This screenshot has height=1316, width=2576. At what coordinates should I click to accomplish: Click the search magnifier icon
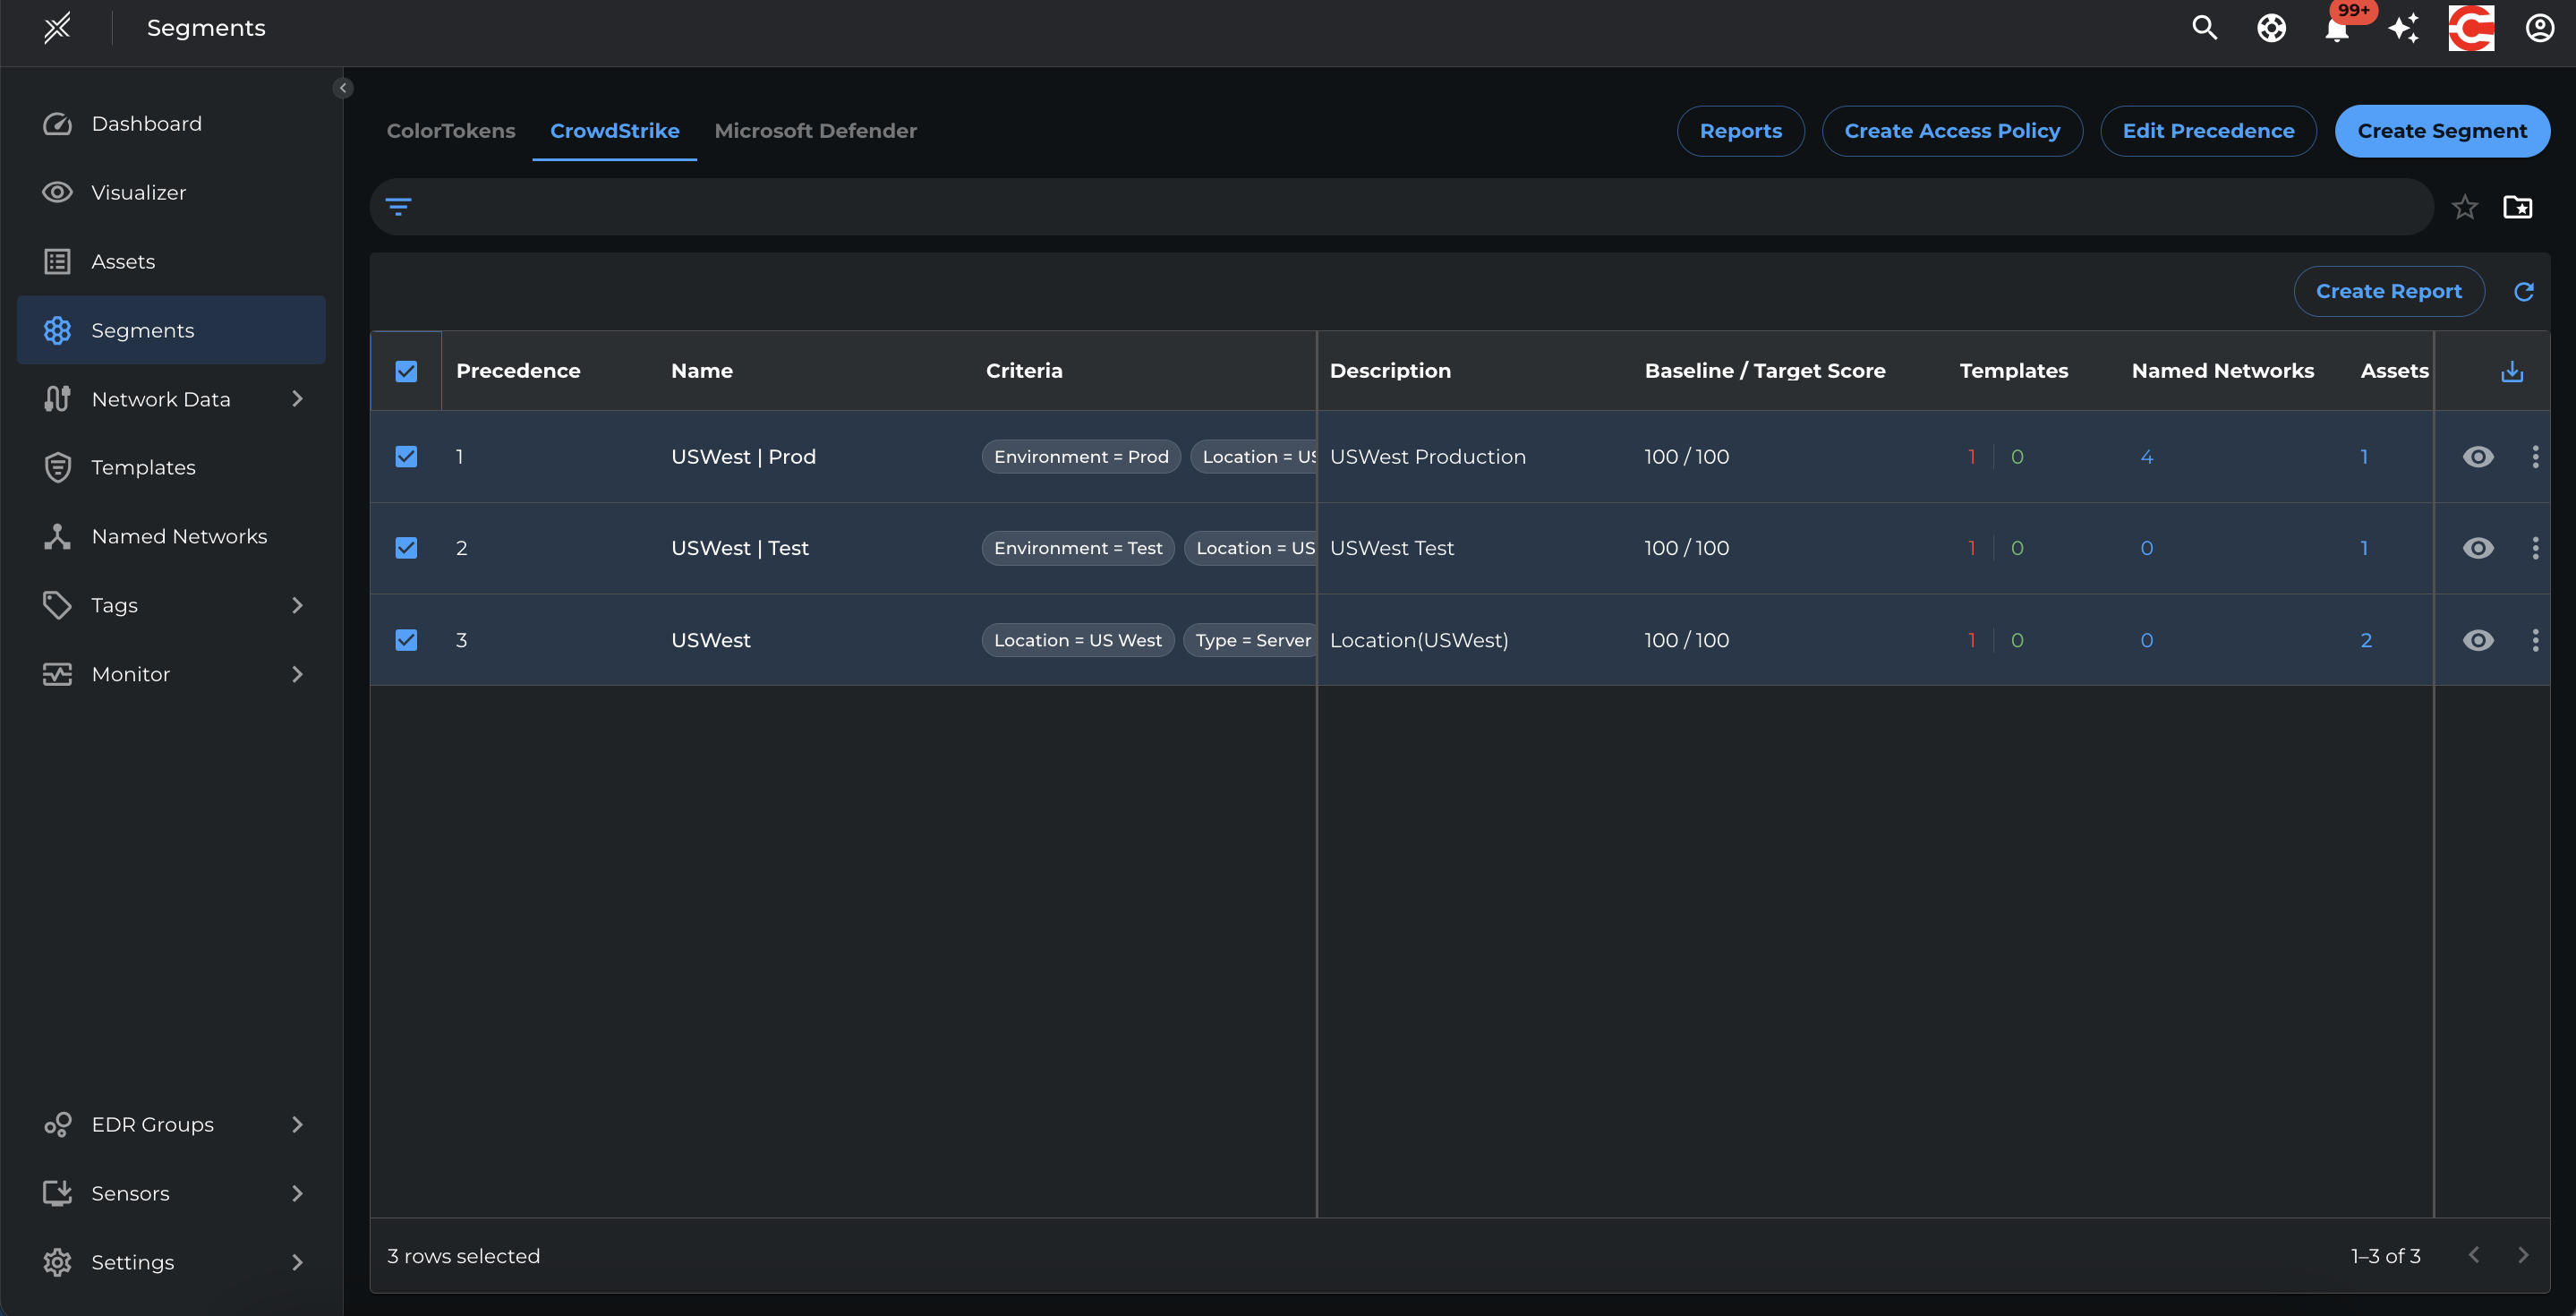click(2204, 28)
